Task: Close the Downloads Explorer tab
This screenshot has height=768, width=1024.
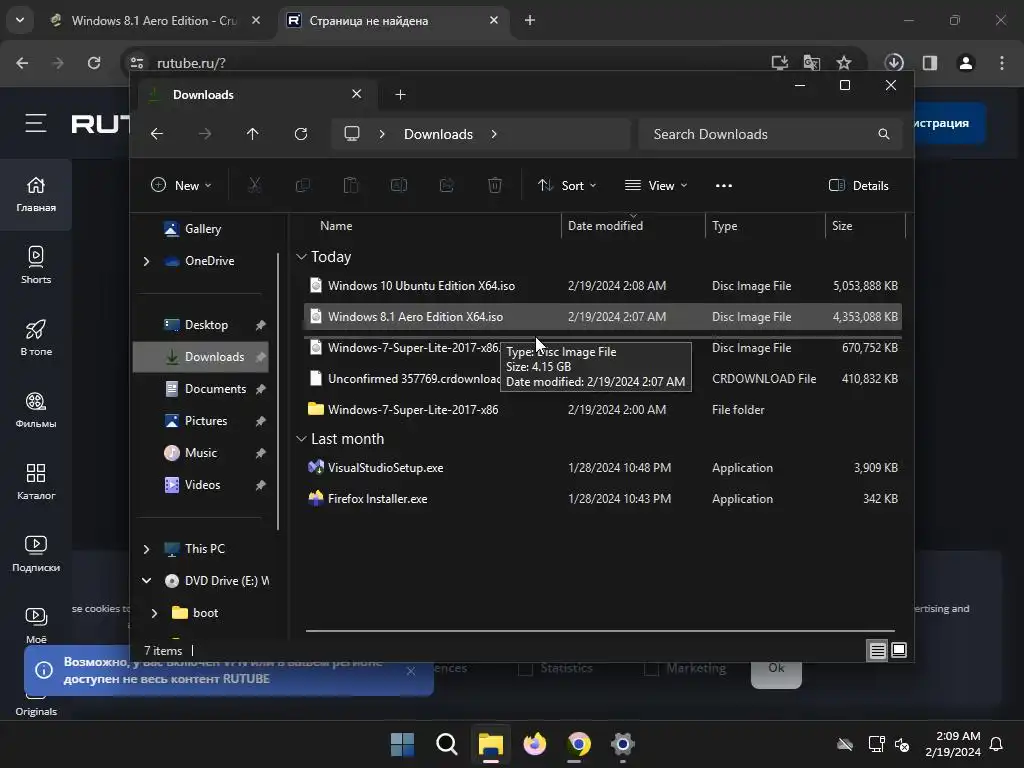Action: point(357,94)
